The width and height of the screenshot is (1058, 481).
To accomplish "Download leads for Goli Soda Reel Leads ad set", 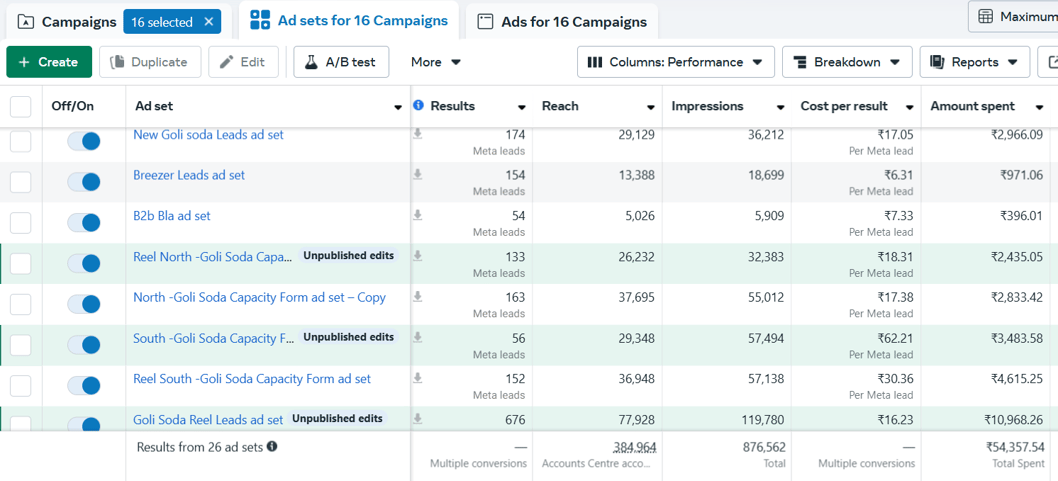I will coord(418,419).
